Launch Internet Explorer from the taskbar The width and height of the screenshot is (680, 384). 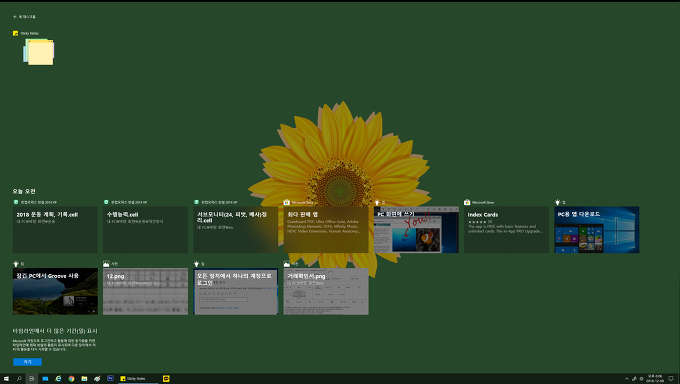(x=58, y=379)
